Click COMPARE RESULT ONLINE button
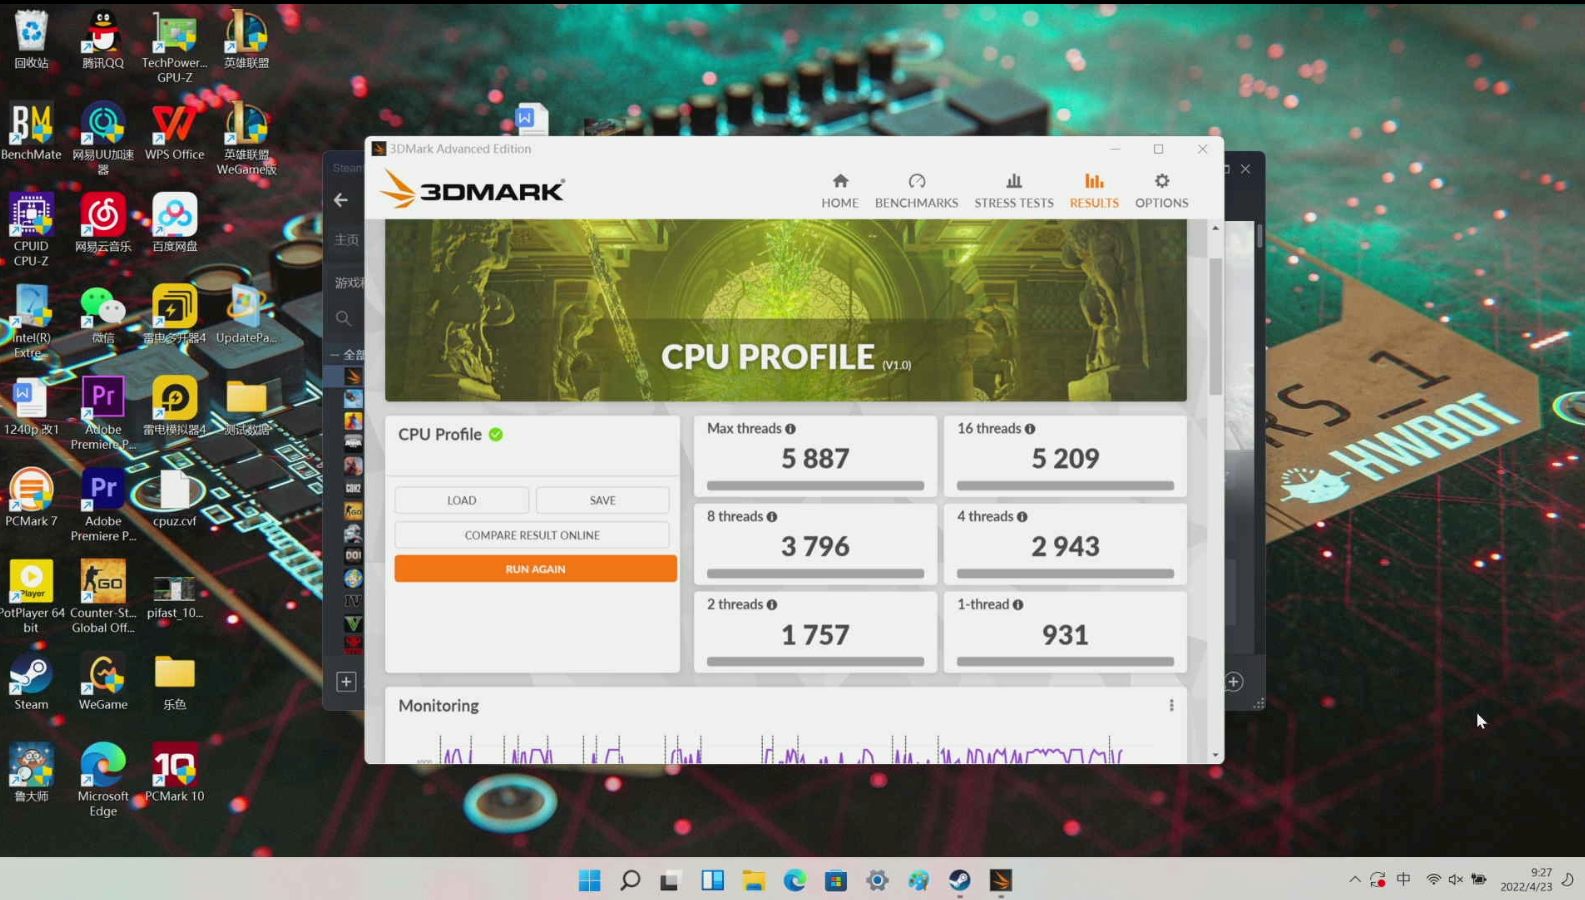This screenshot has height=900, width=1585. (532, 535)
